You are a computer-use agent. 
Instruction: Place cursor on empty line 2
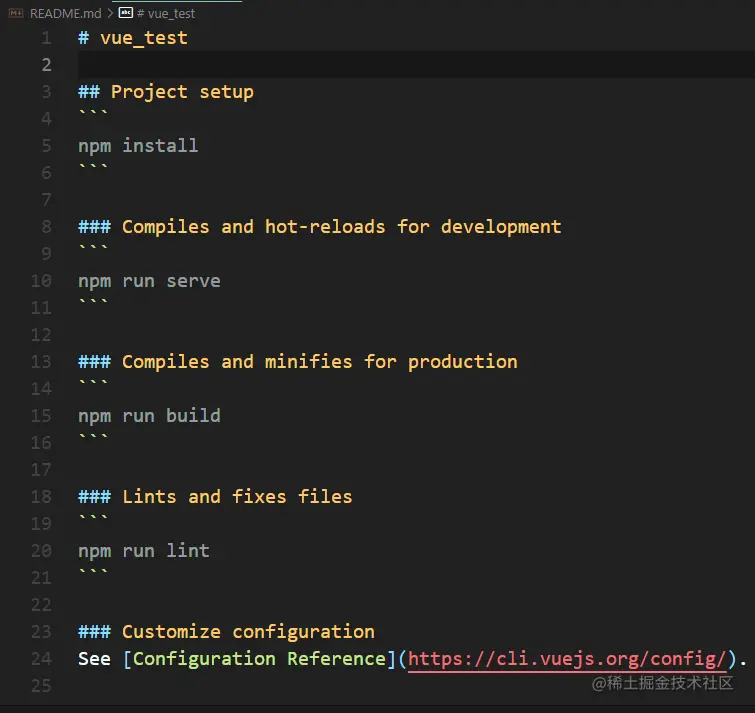coord(416,65)
